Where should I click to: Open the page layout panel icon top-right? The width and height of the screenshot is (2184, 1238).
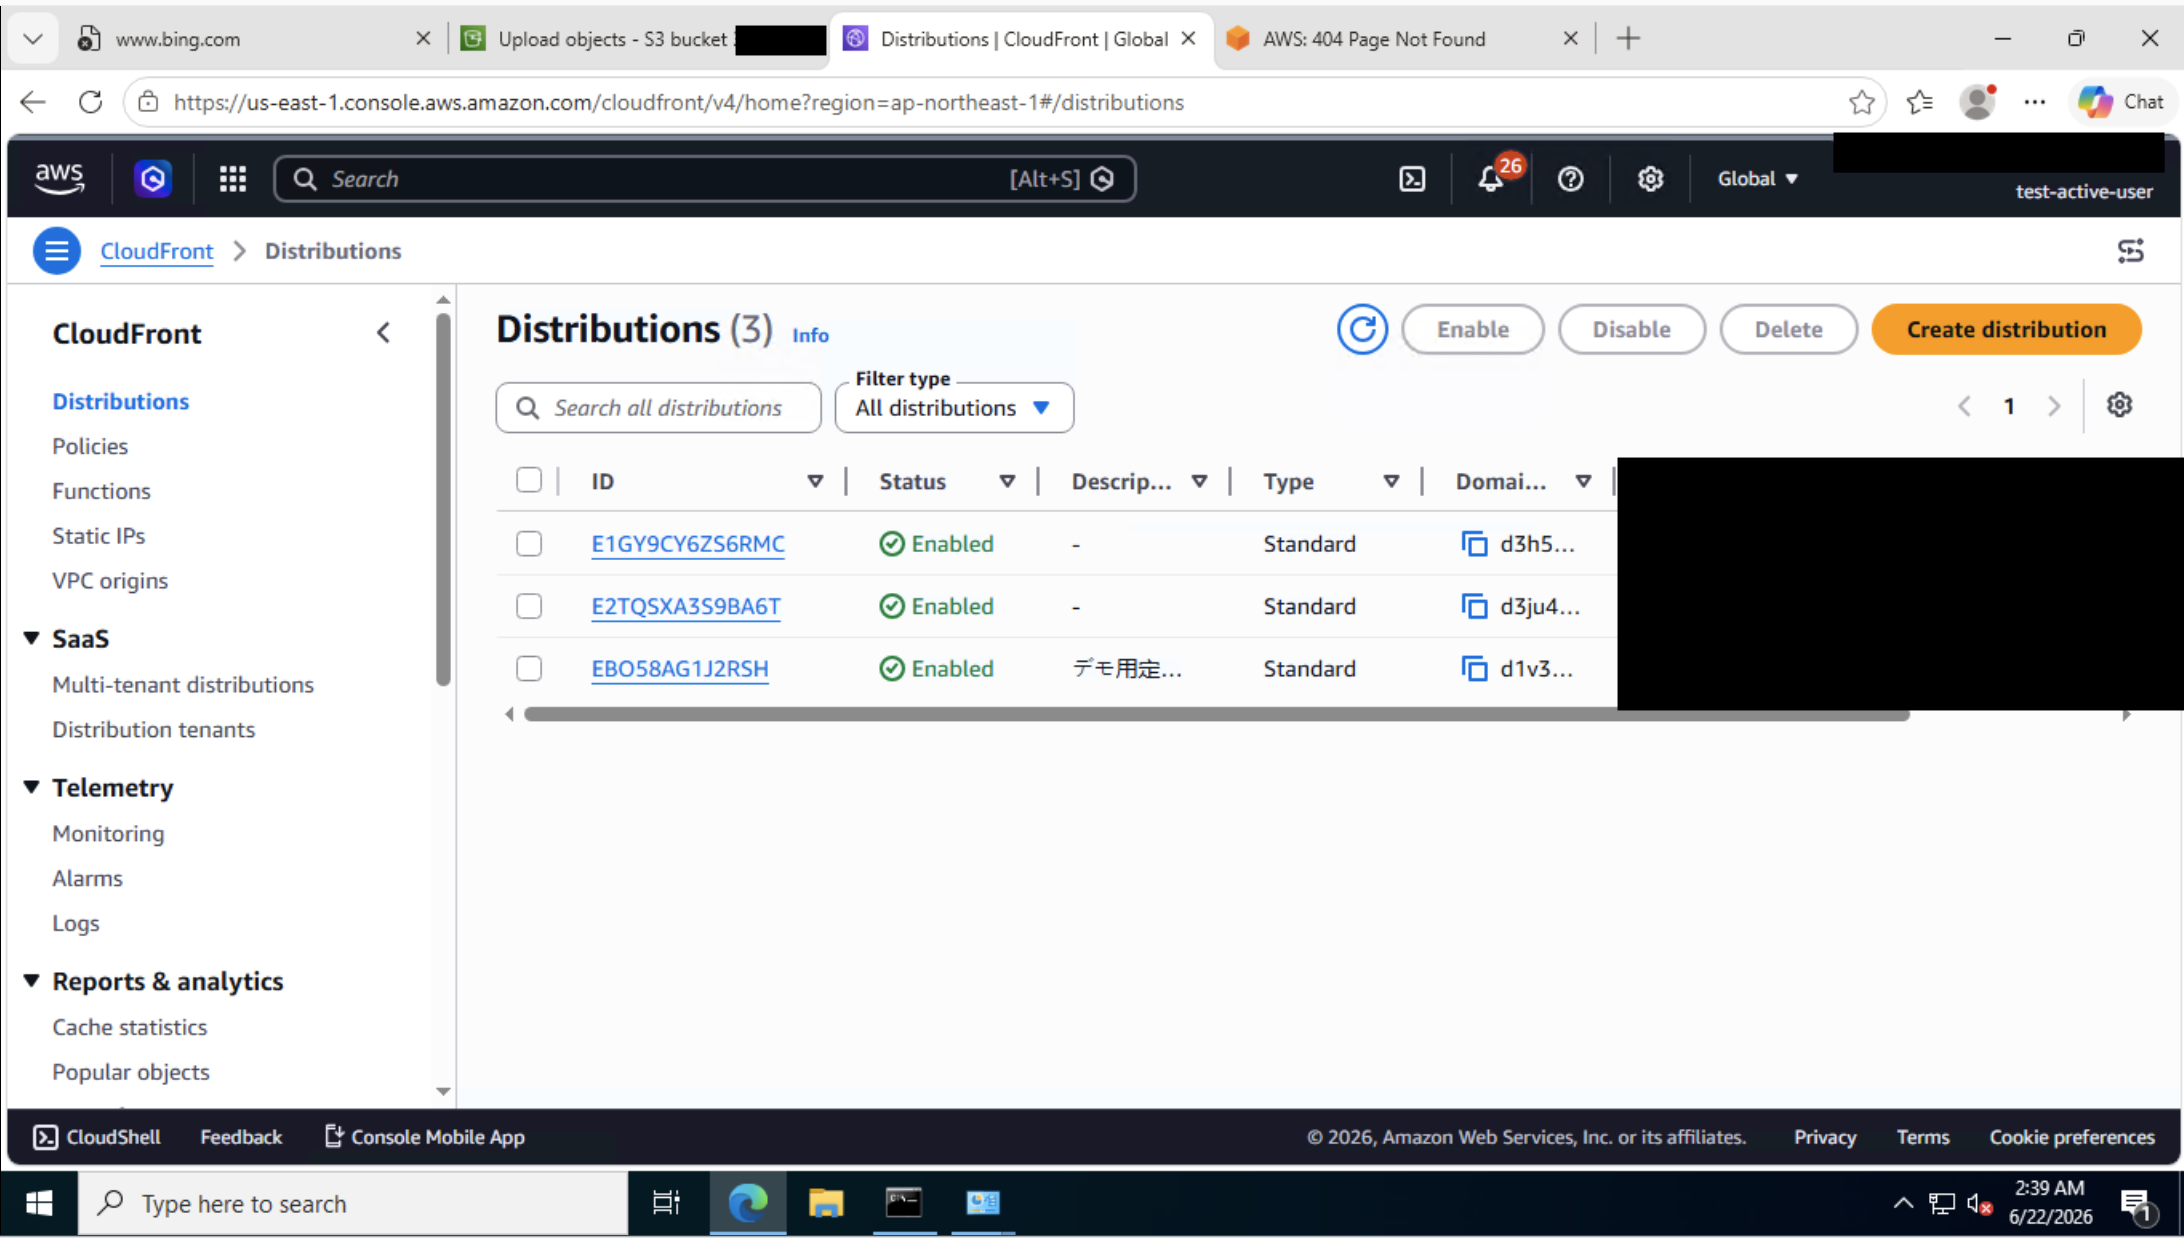[x=2130, y=251]
